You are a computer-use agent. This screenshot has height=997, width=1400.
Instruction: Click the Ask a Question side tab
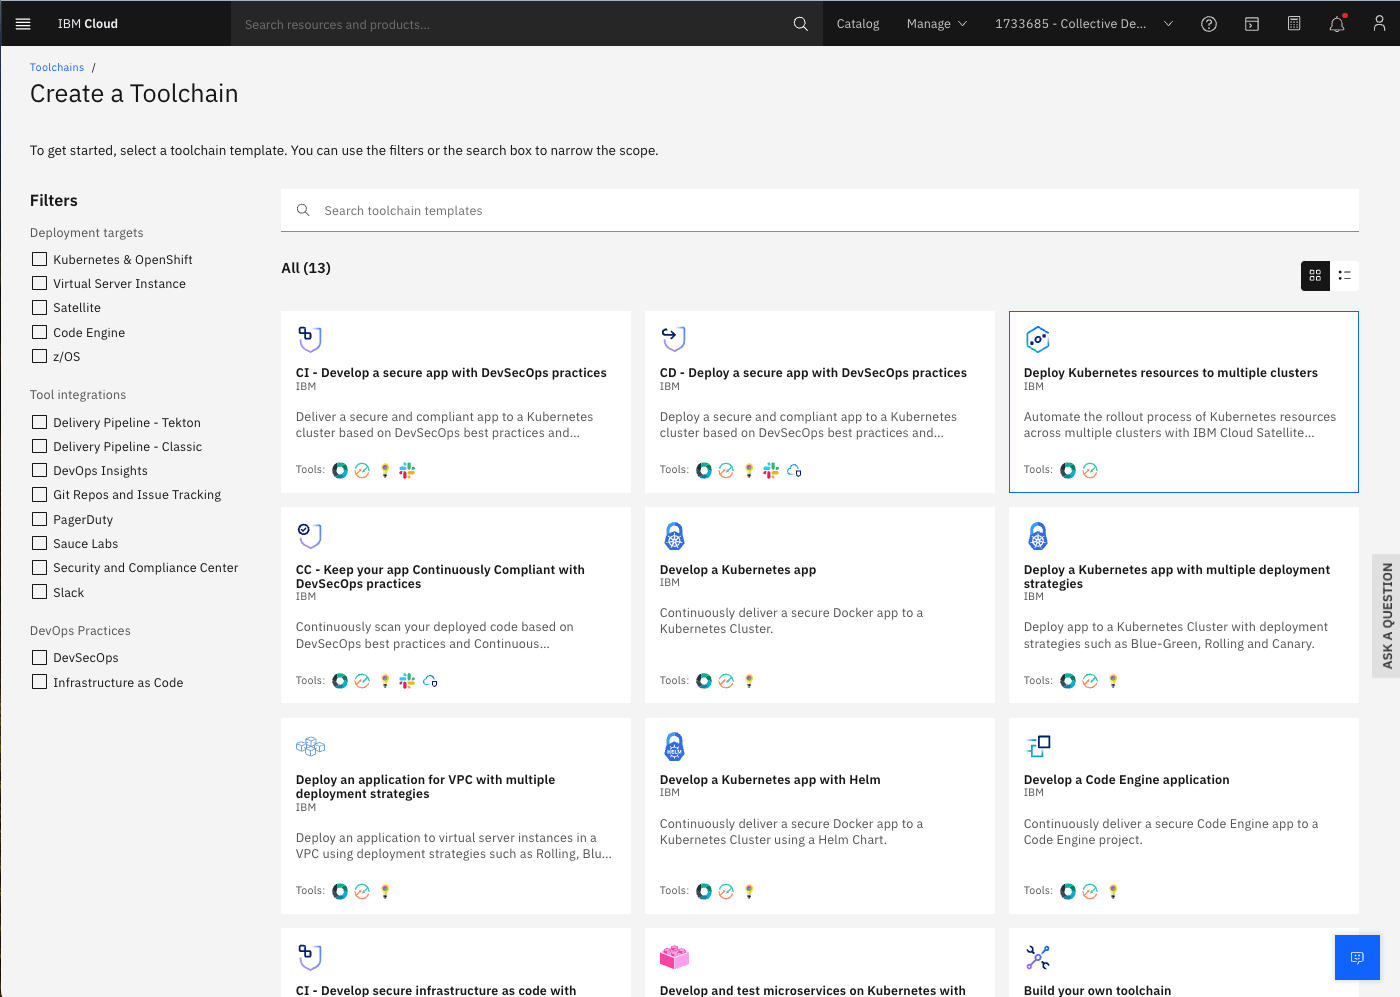(1387, 615)
